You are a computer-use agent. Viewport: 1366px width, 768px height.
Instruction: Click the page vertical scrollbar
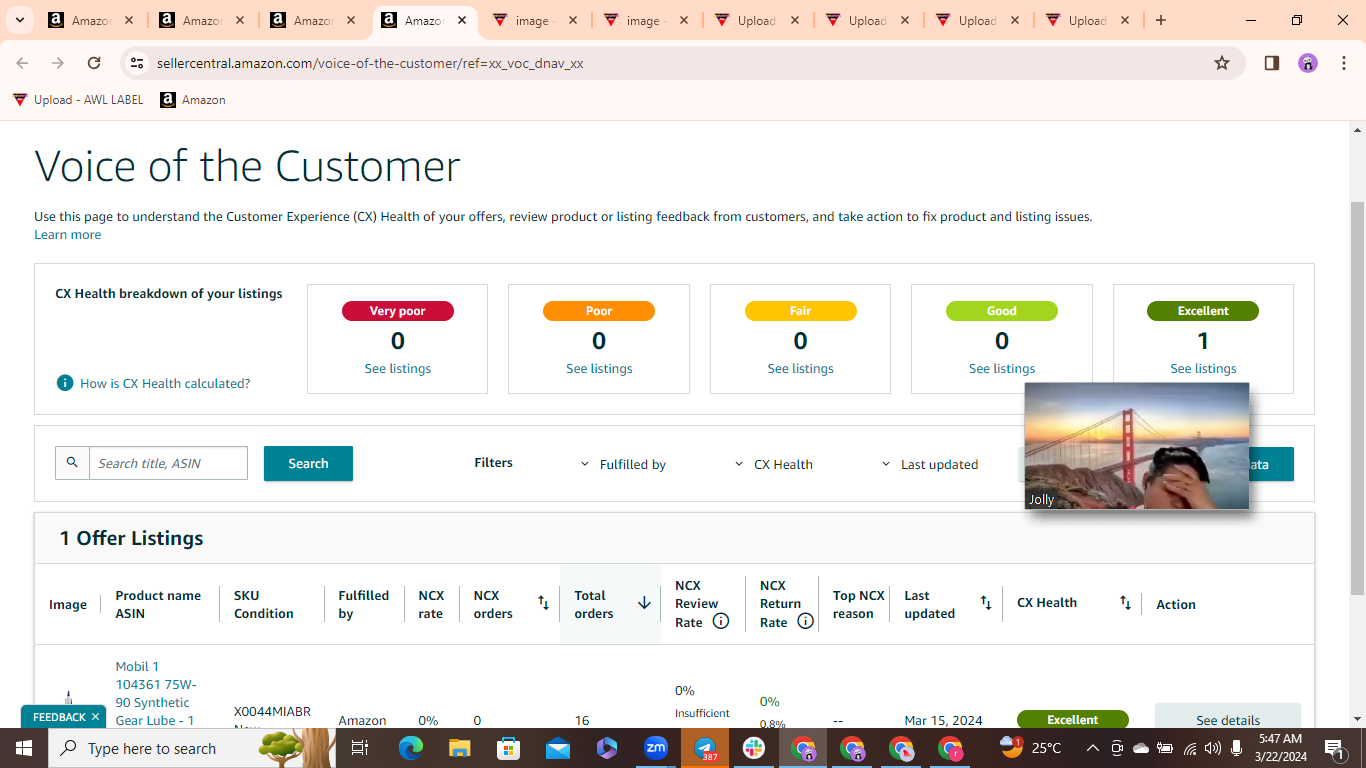click(x=1357, y=400)
